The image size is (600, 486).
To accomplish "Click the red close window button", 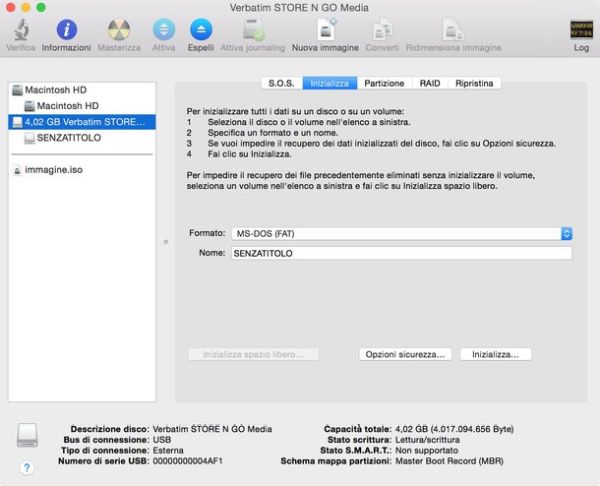I will click(11, 7).
